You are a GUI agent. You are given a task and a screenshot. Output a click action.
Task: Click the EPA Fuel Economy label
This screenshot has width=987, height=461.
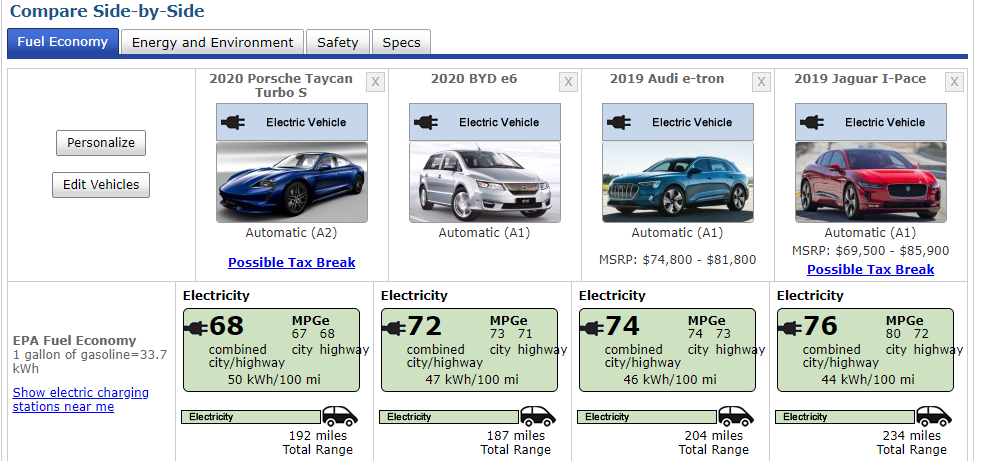click(74, 341)
